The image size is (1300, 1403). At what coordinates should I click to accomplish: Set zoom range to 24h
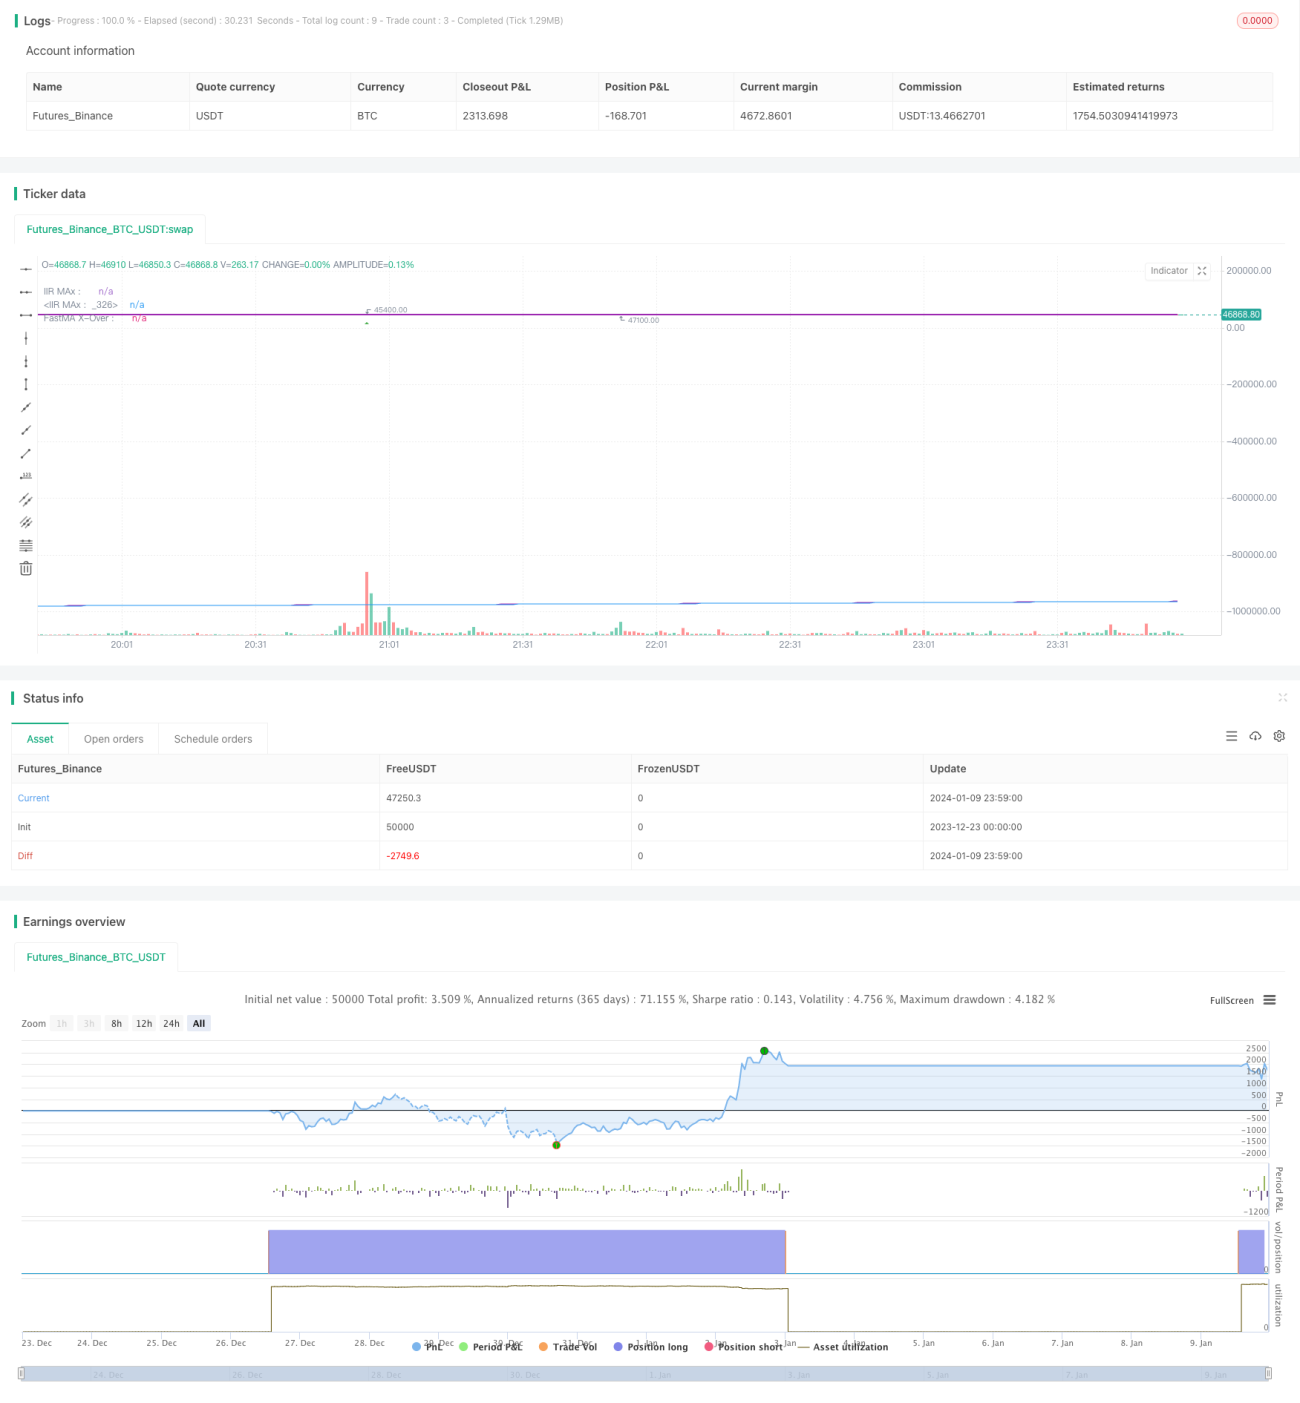click(x=171, y=1023)
